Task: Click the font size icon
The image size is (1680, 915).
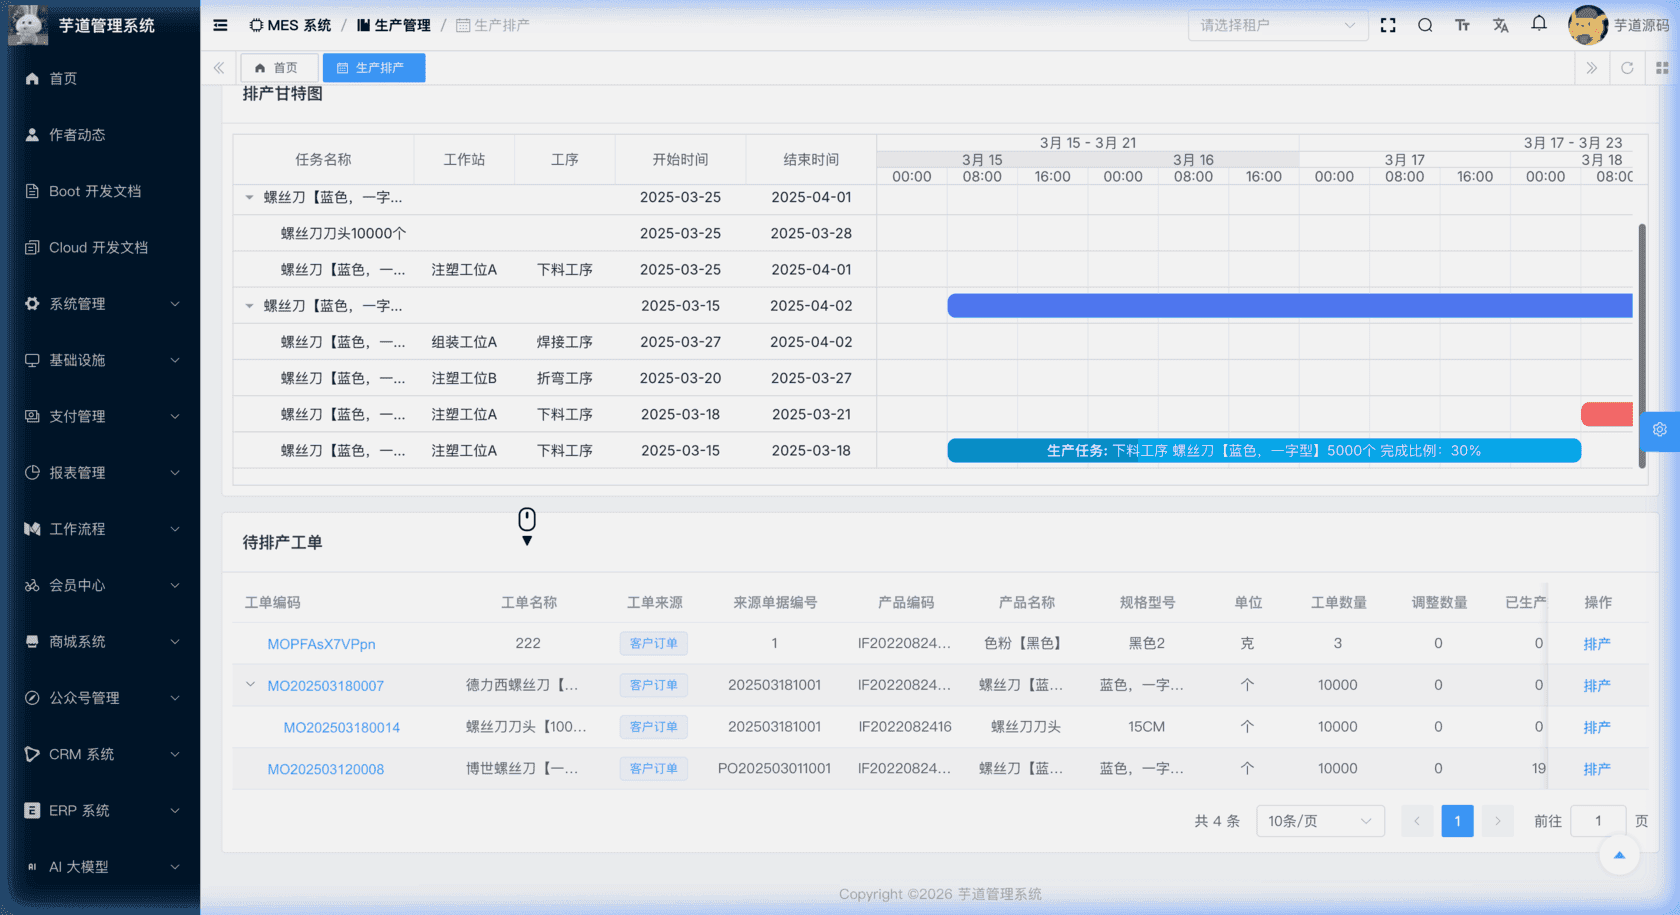Action: click(1462, 25)
